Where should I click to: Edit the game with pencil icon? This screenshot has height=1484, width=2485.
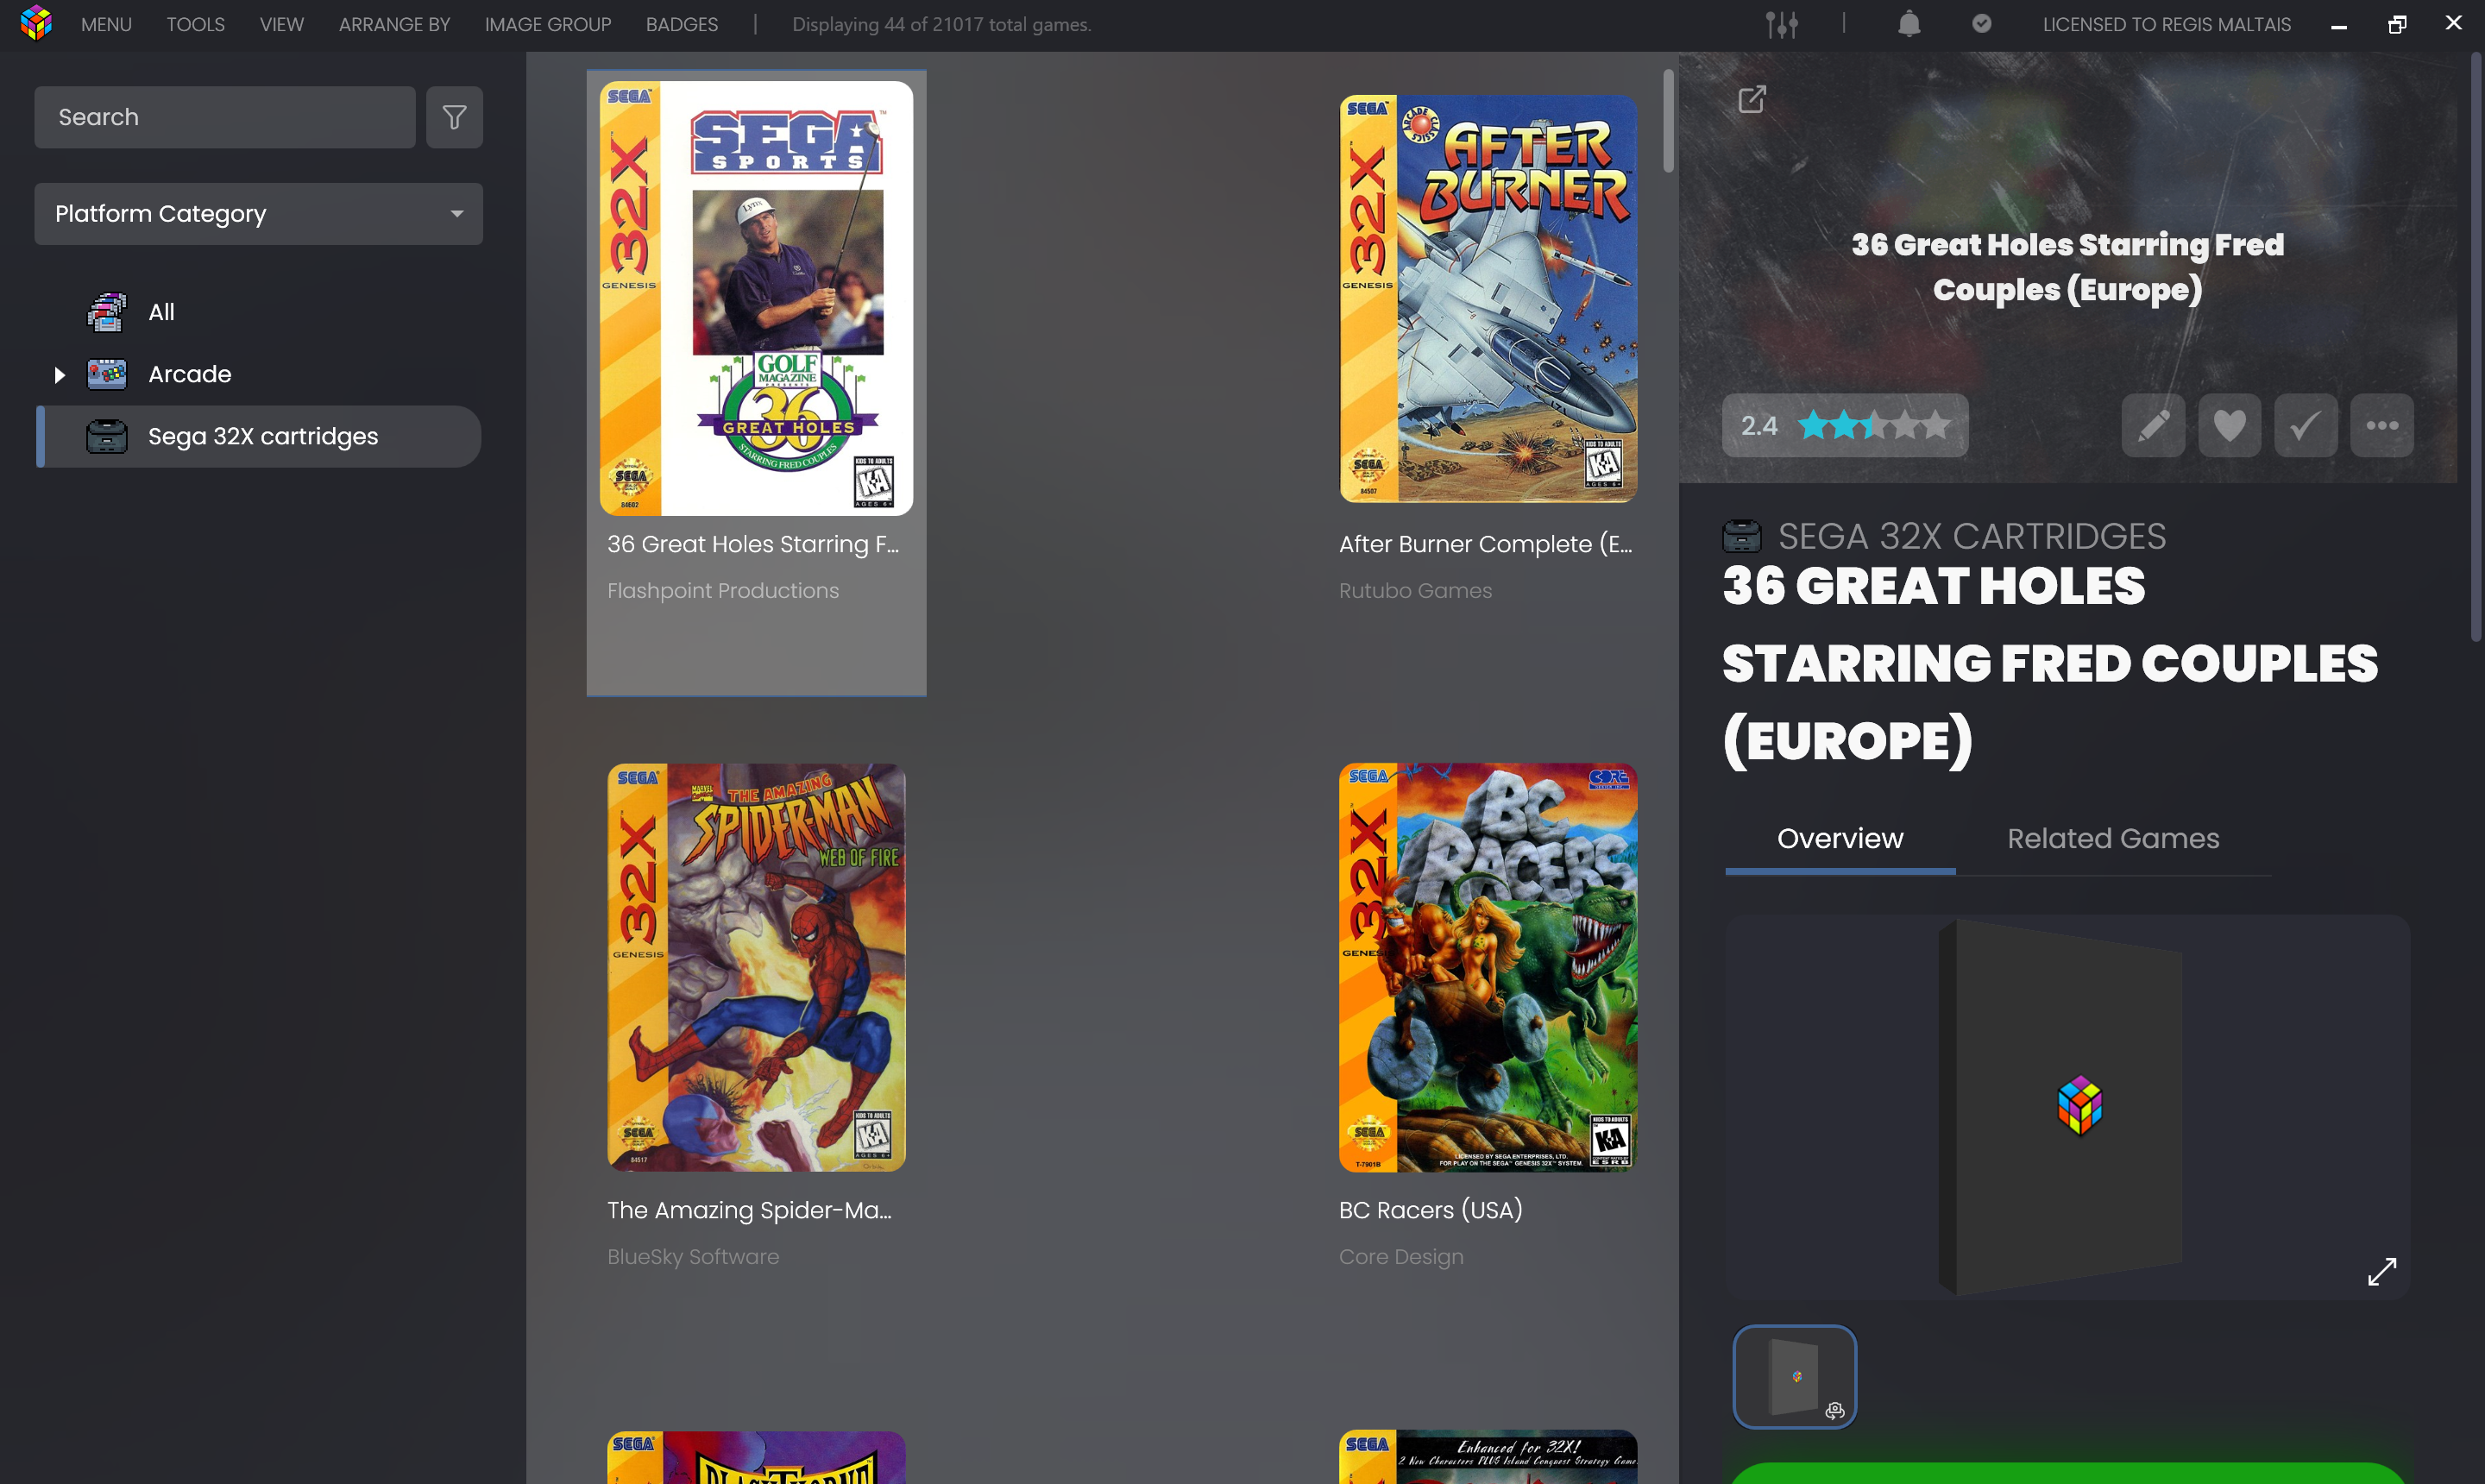tap(2153, 425)
